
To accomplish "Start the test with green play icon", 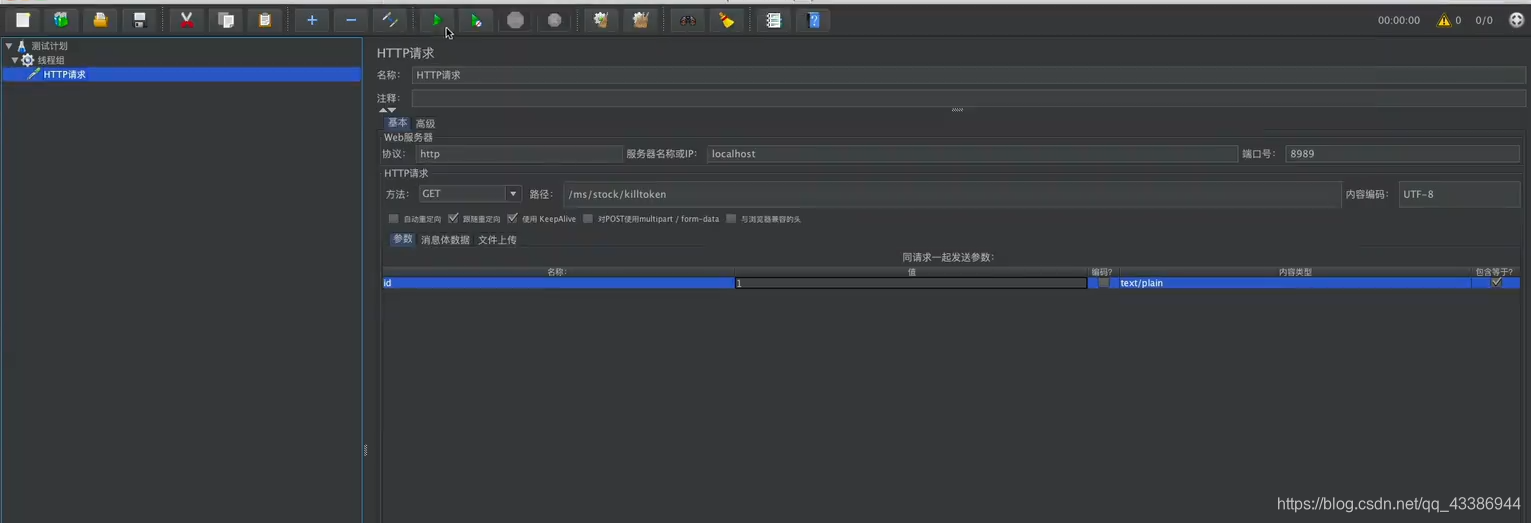I will 437,20.
